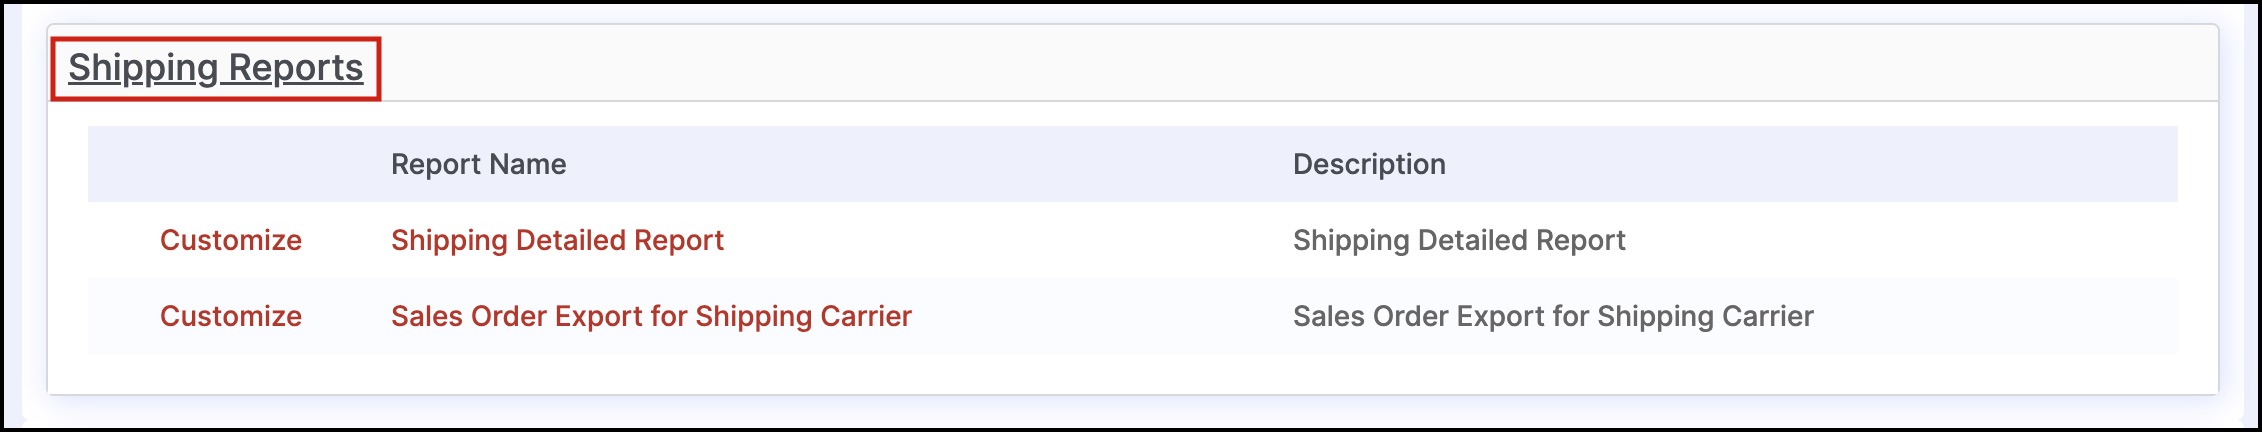Select the Shipping Detailed Report table row
Viewport: 2262px width, 432px height.
coord(1132,240)
